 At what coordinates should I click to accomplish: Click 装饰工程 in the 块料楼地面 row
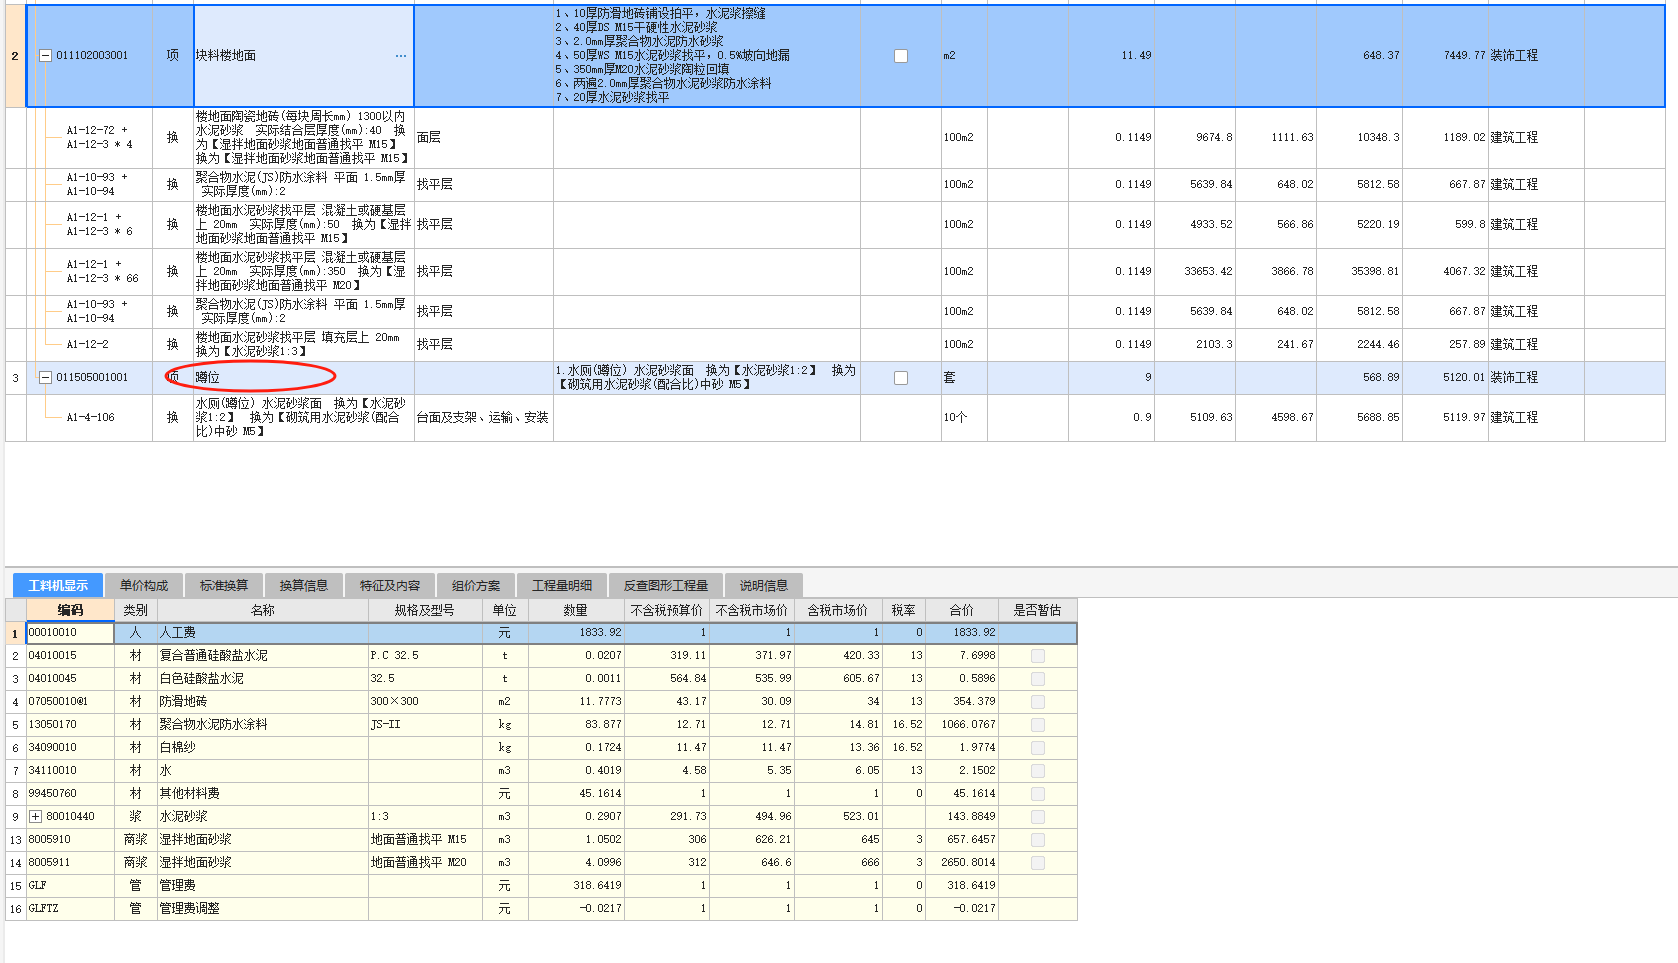tap(1536, 56)
